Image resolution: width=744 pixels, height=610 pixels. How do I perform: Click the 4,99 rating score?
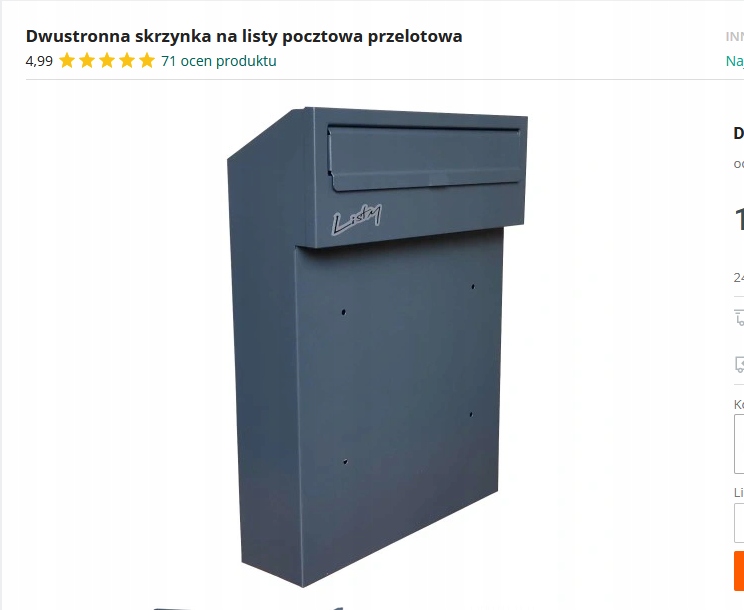[x=39, y=61]
